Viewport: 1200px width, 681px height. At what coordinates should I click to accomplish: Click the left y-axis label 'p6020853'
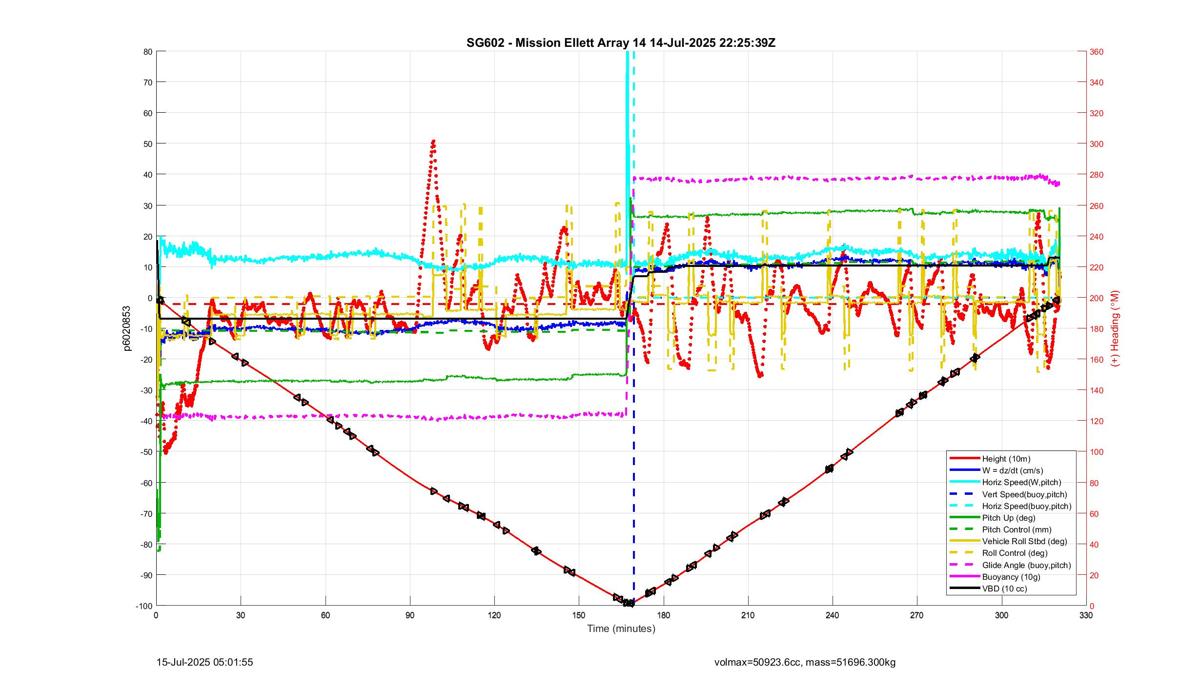(129, 328)
